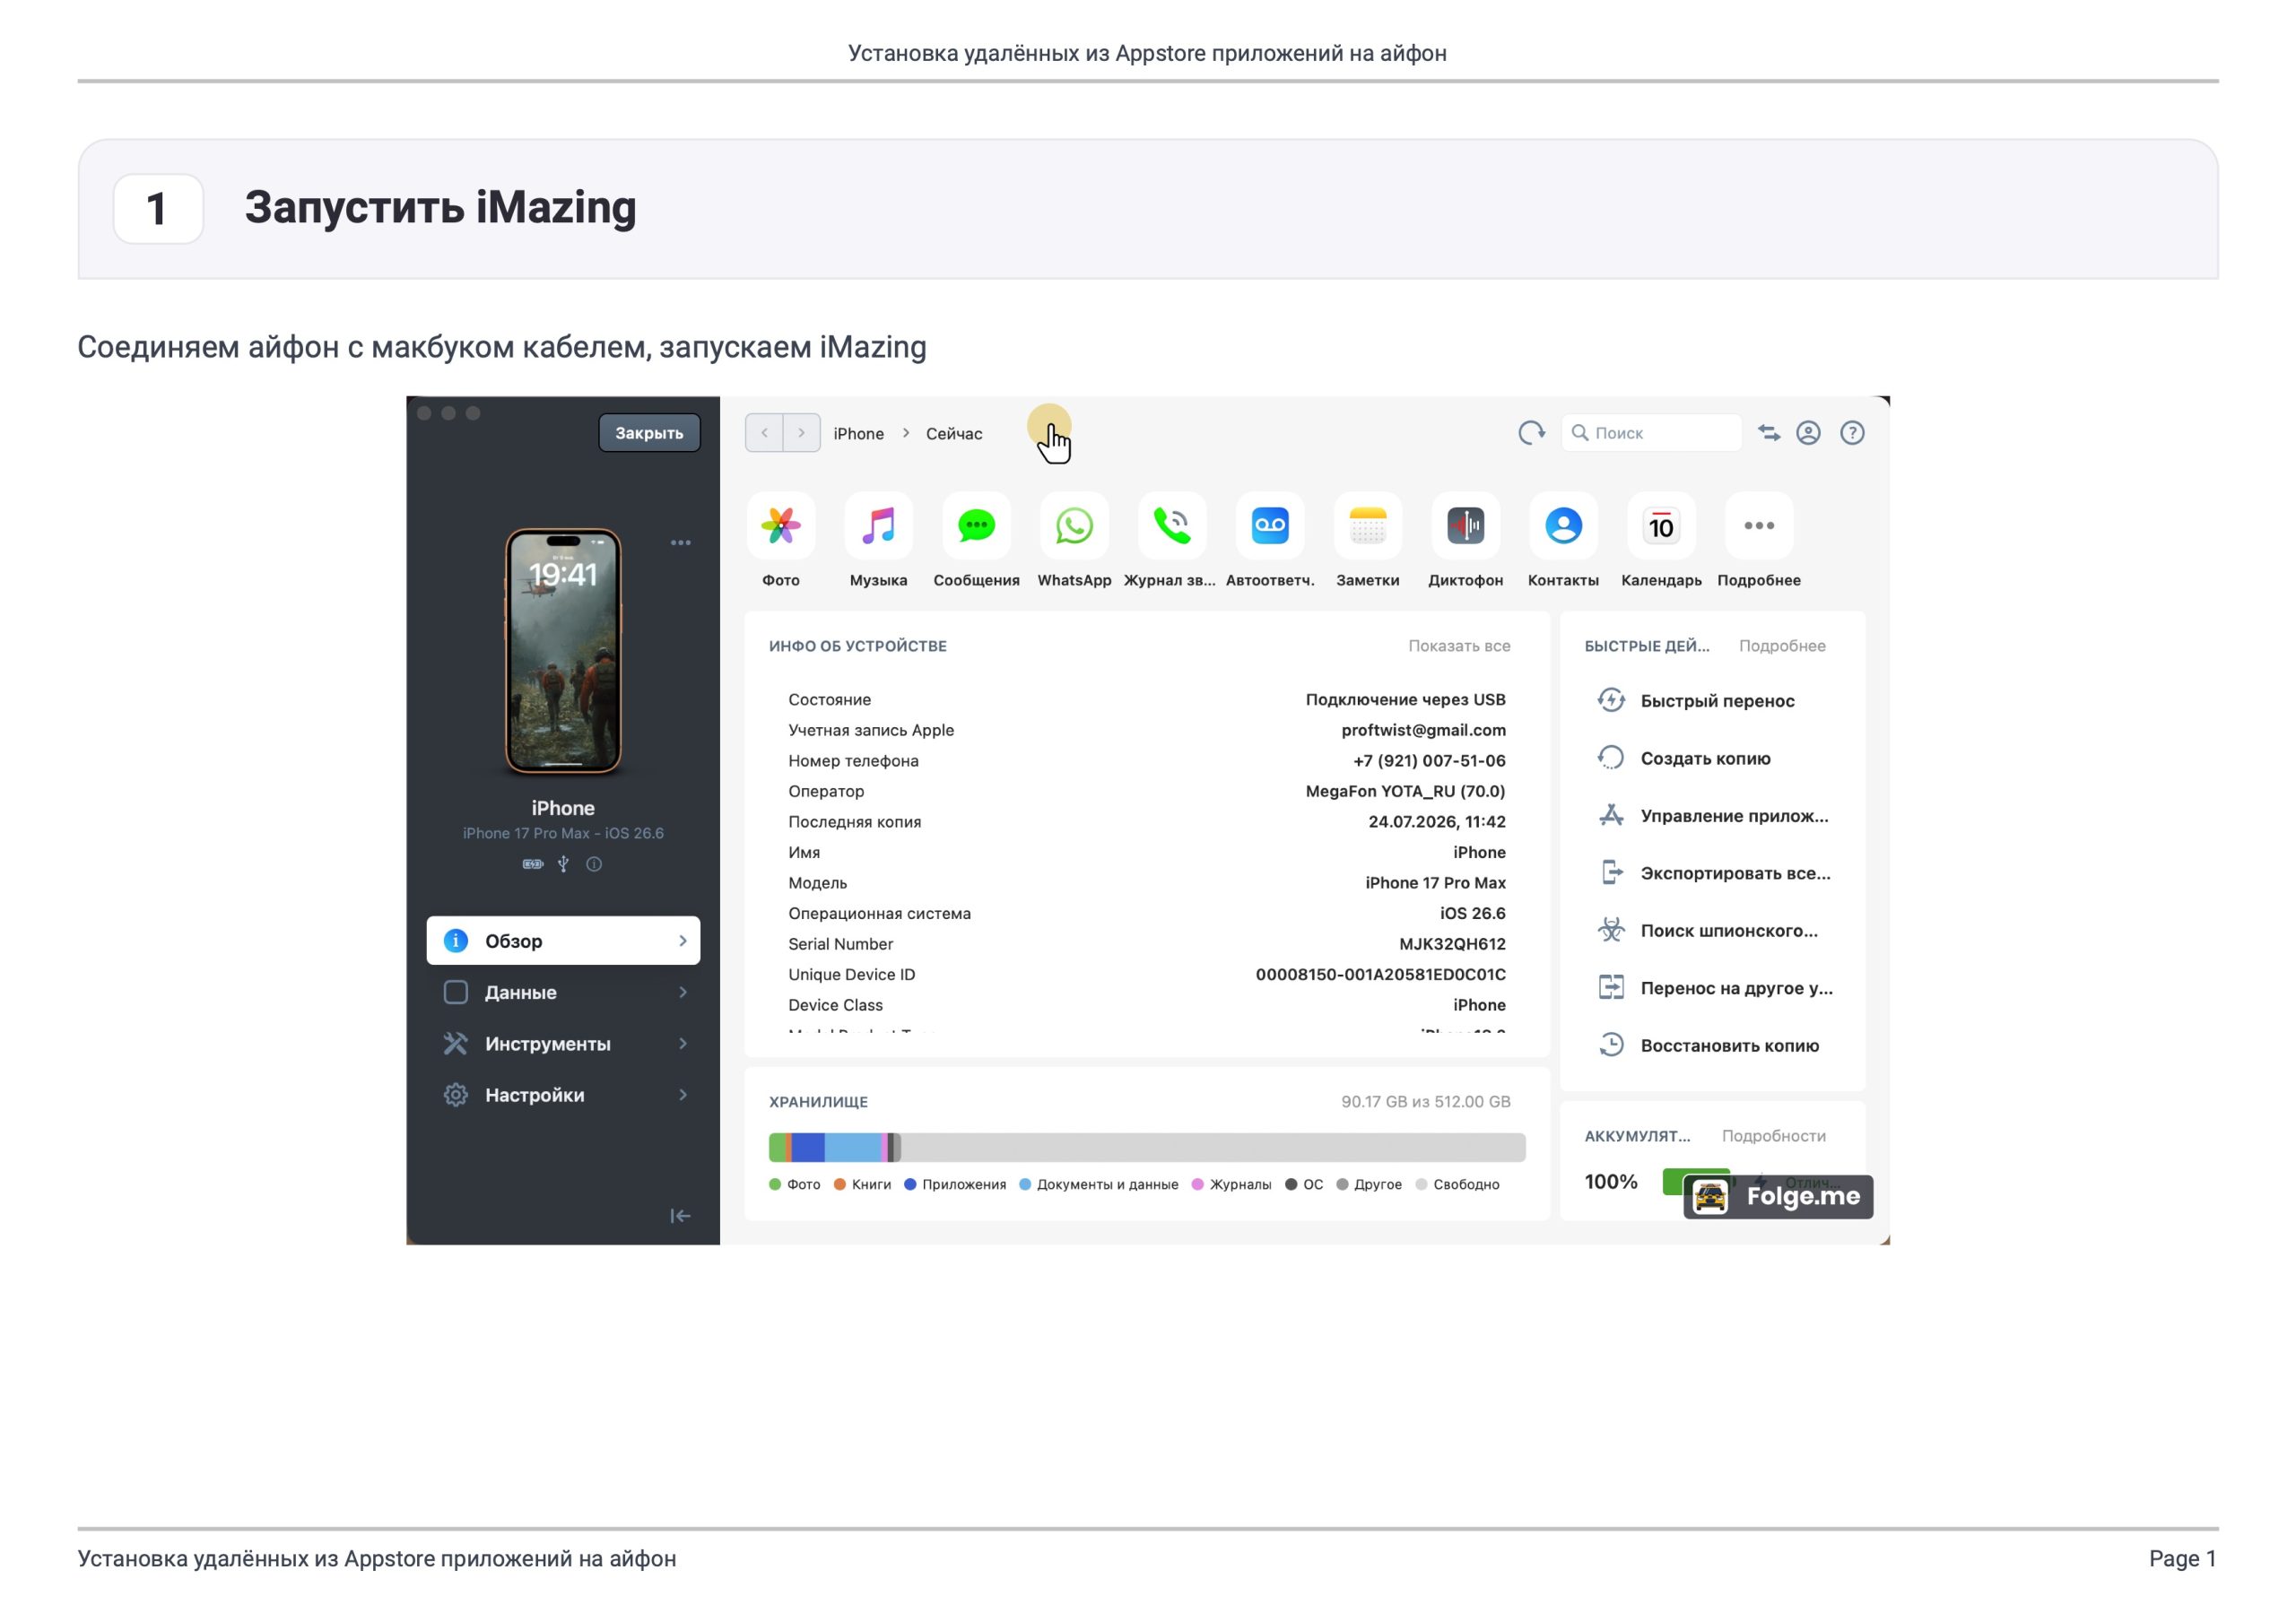Select Данные in the sidebar

click(563, 992)
